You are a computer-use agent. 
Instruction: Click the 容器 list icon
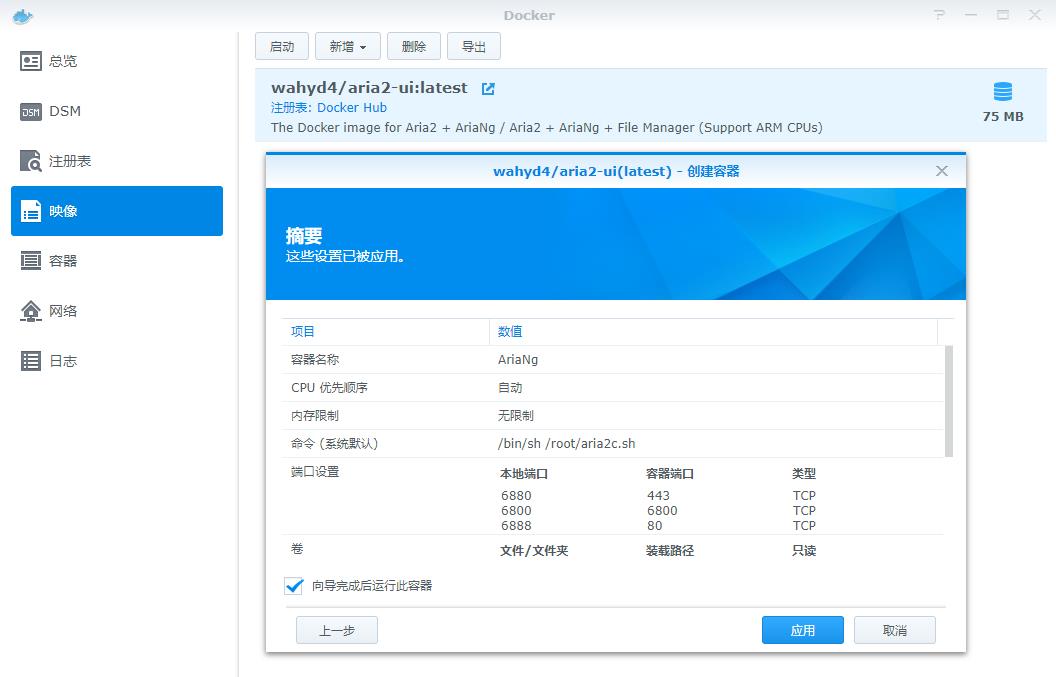[30, 261]
